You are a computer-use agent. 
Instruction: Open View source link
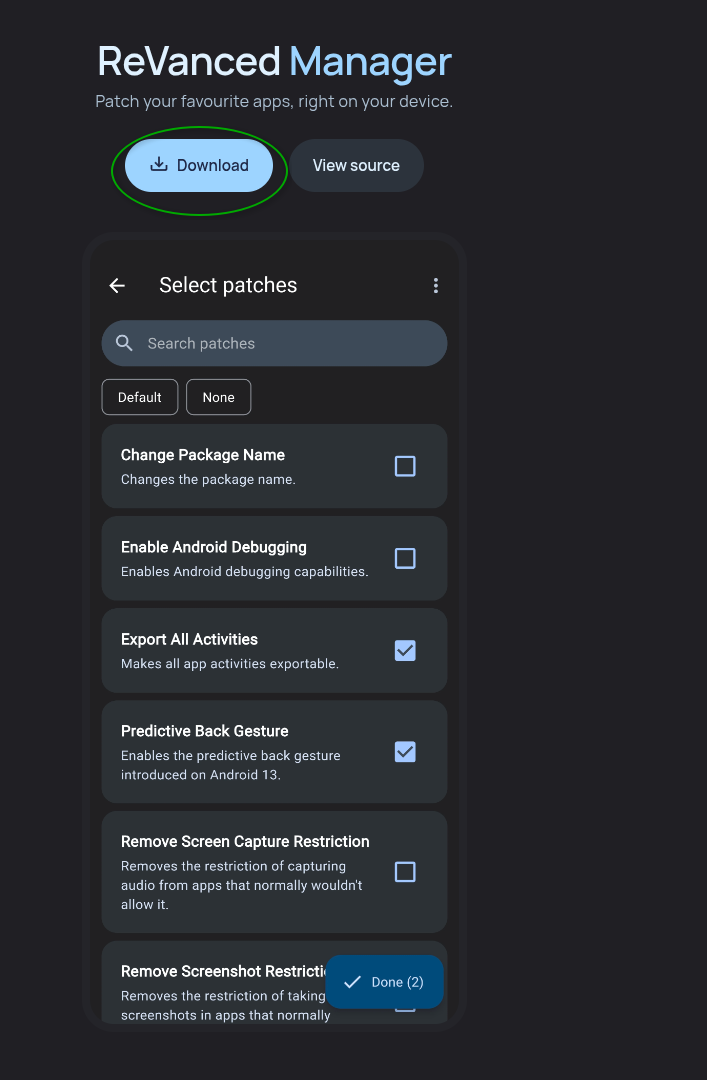tap(356, 165)
